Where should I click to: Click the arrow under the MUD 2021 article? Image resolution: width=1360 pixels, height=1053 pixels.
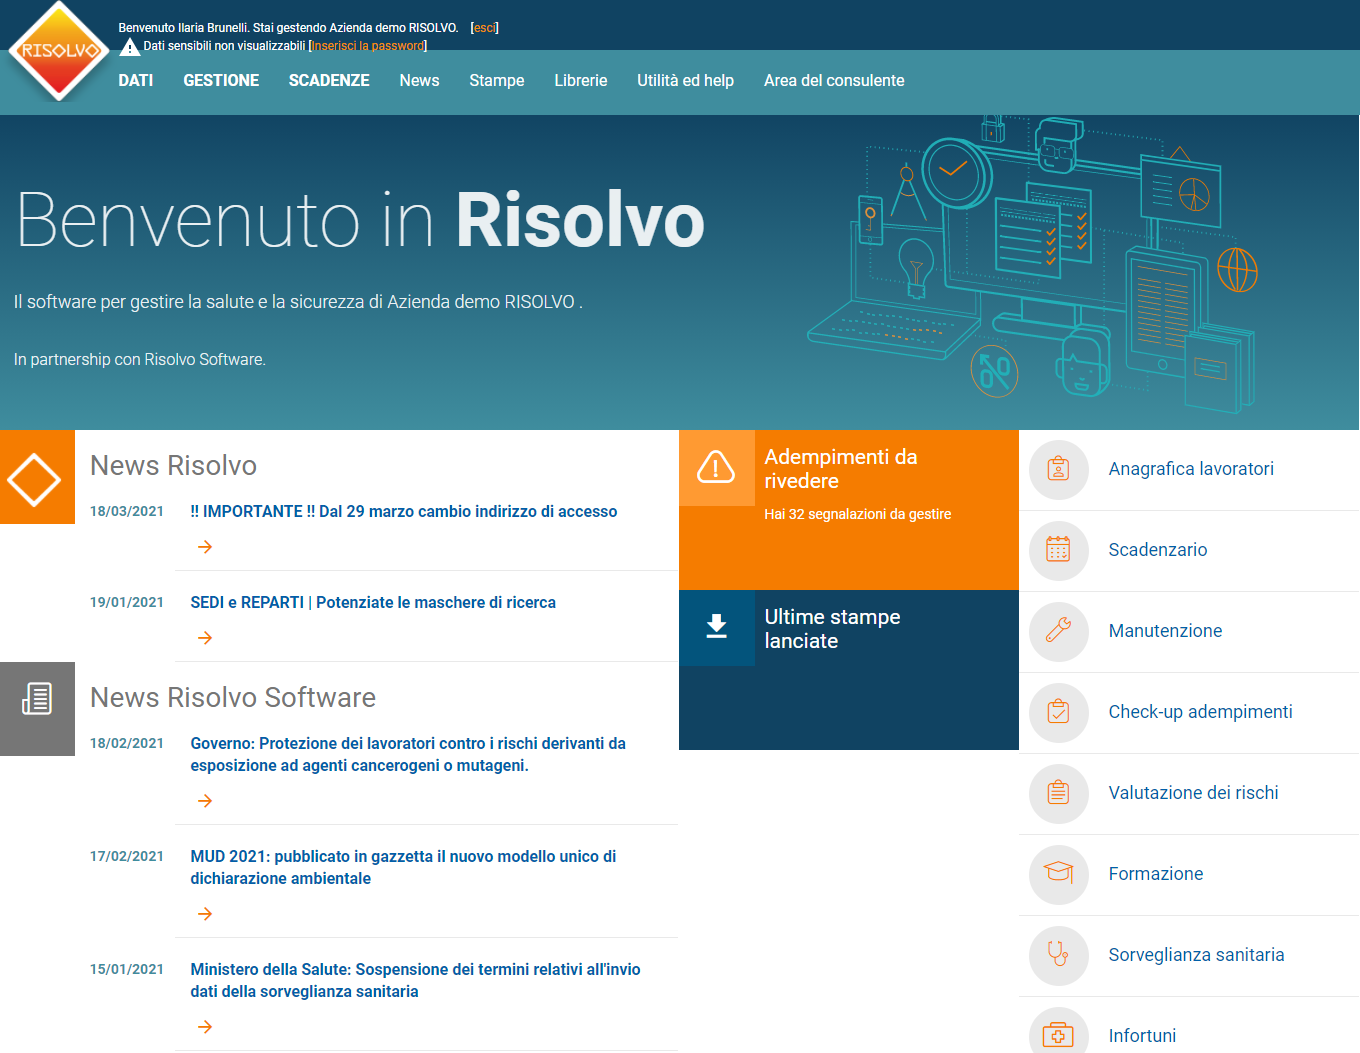[x=205, y=913]
